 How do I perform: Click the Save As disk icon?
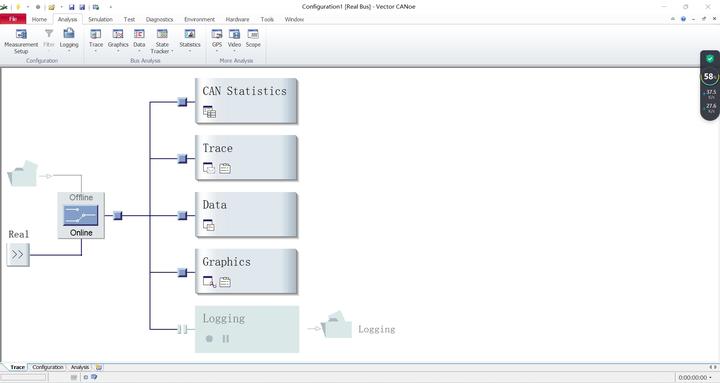point(82,7)
